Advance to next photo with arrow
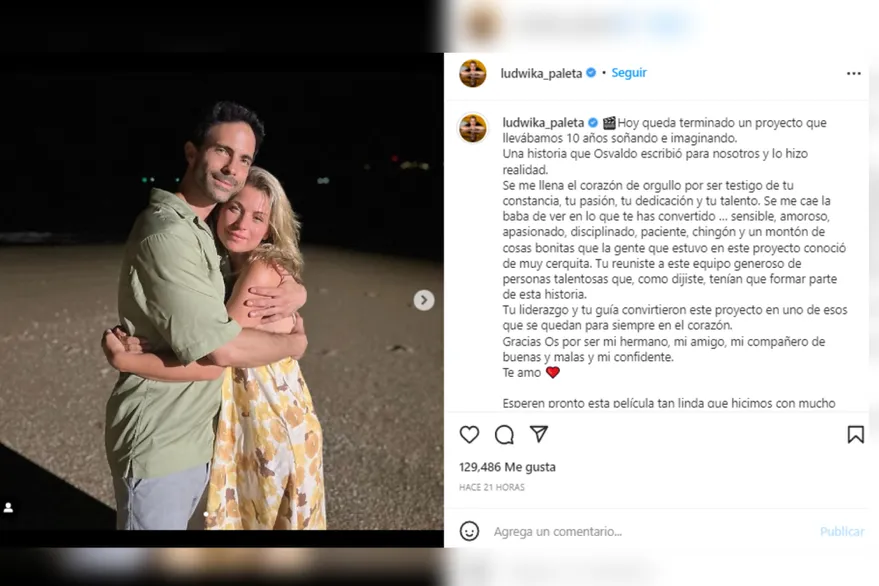Viewport: 879px width, 586px height. [x=424, y=300]
